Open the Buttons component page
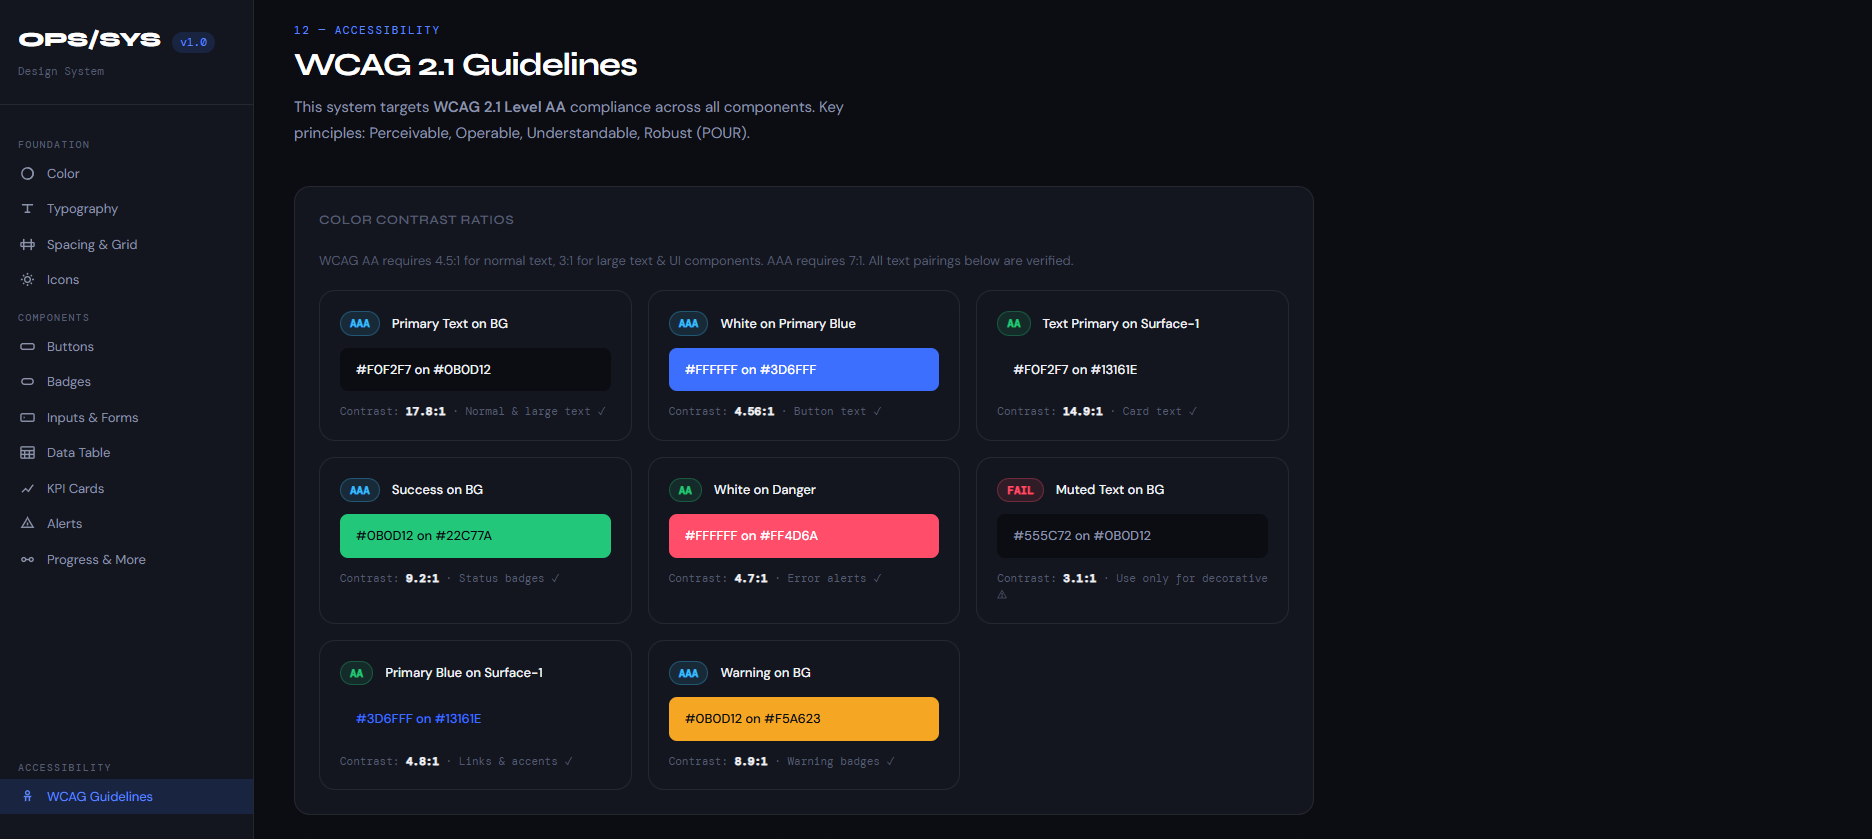 tap(70, 346)
